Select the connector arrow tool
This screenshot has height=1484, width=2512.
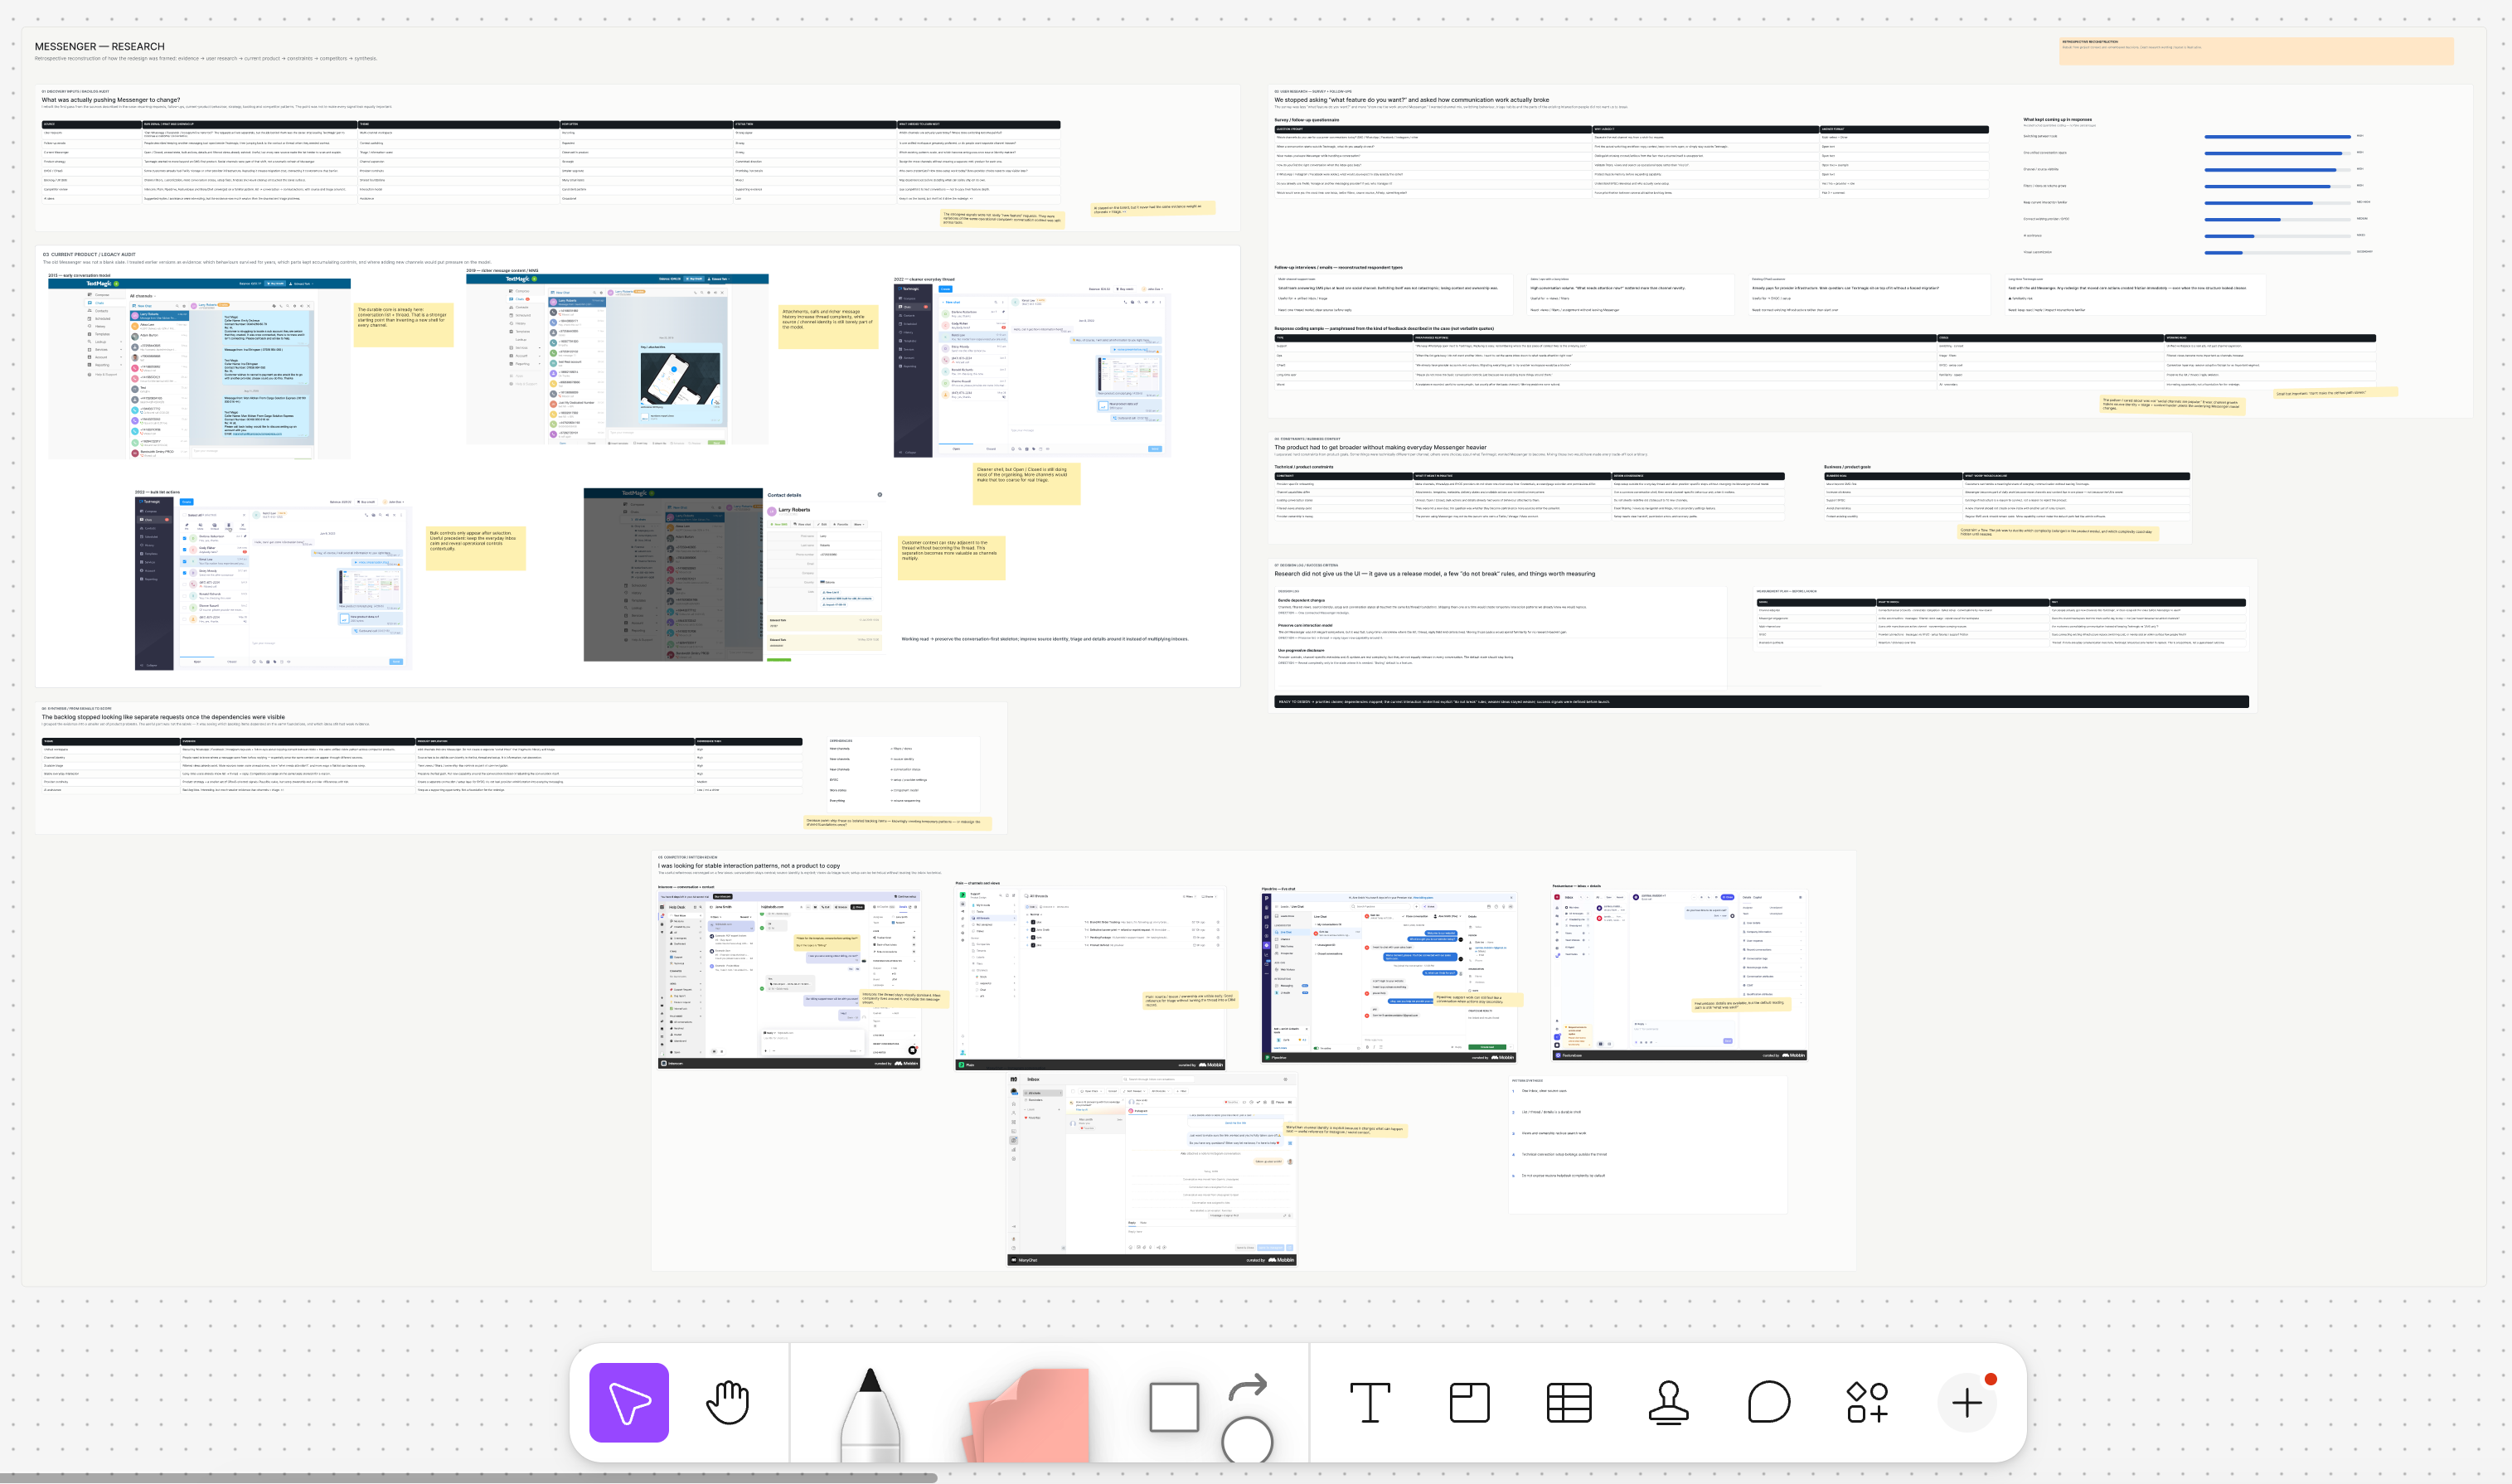click(x=1247, y=1387)
